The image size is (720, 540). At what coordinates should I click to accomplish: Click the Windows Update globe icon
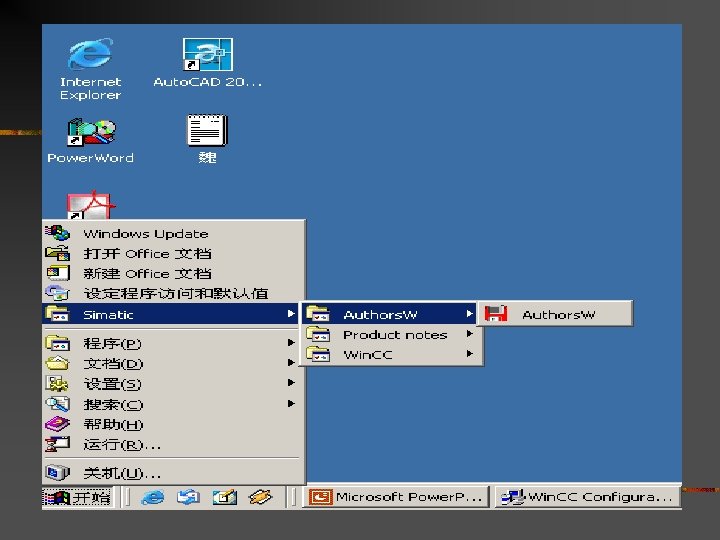57,233
